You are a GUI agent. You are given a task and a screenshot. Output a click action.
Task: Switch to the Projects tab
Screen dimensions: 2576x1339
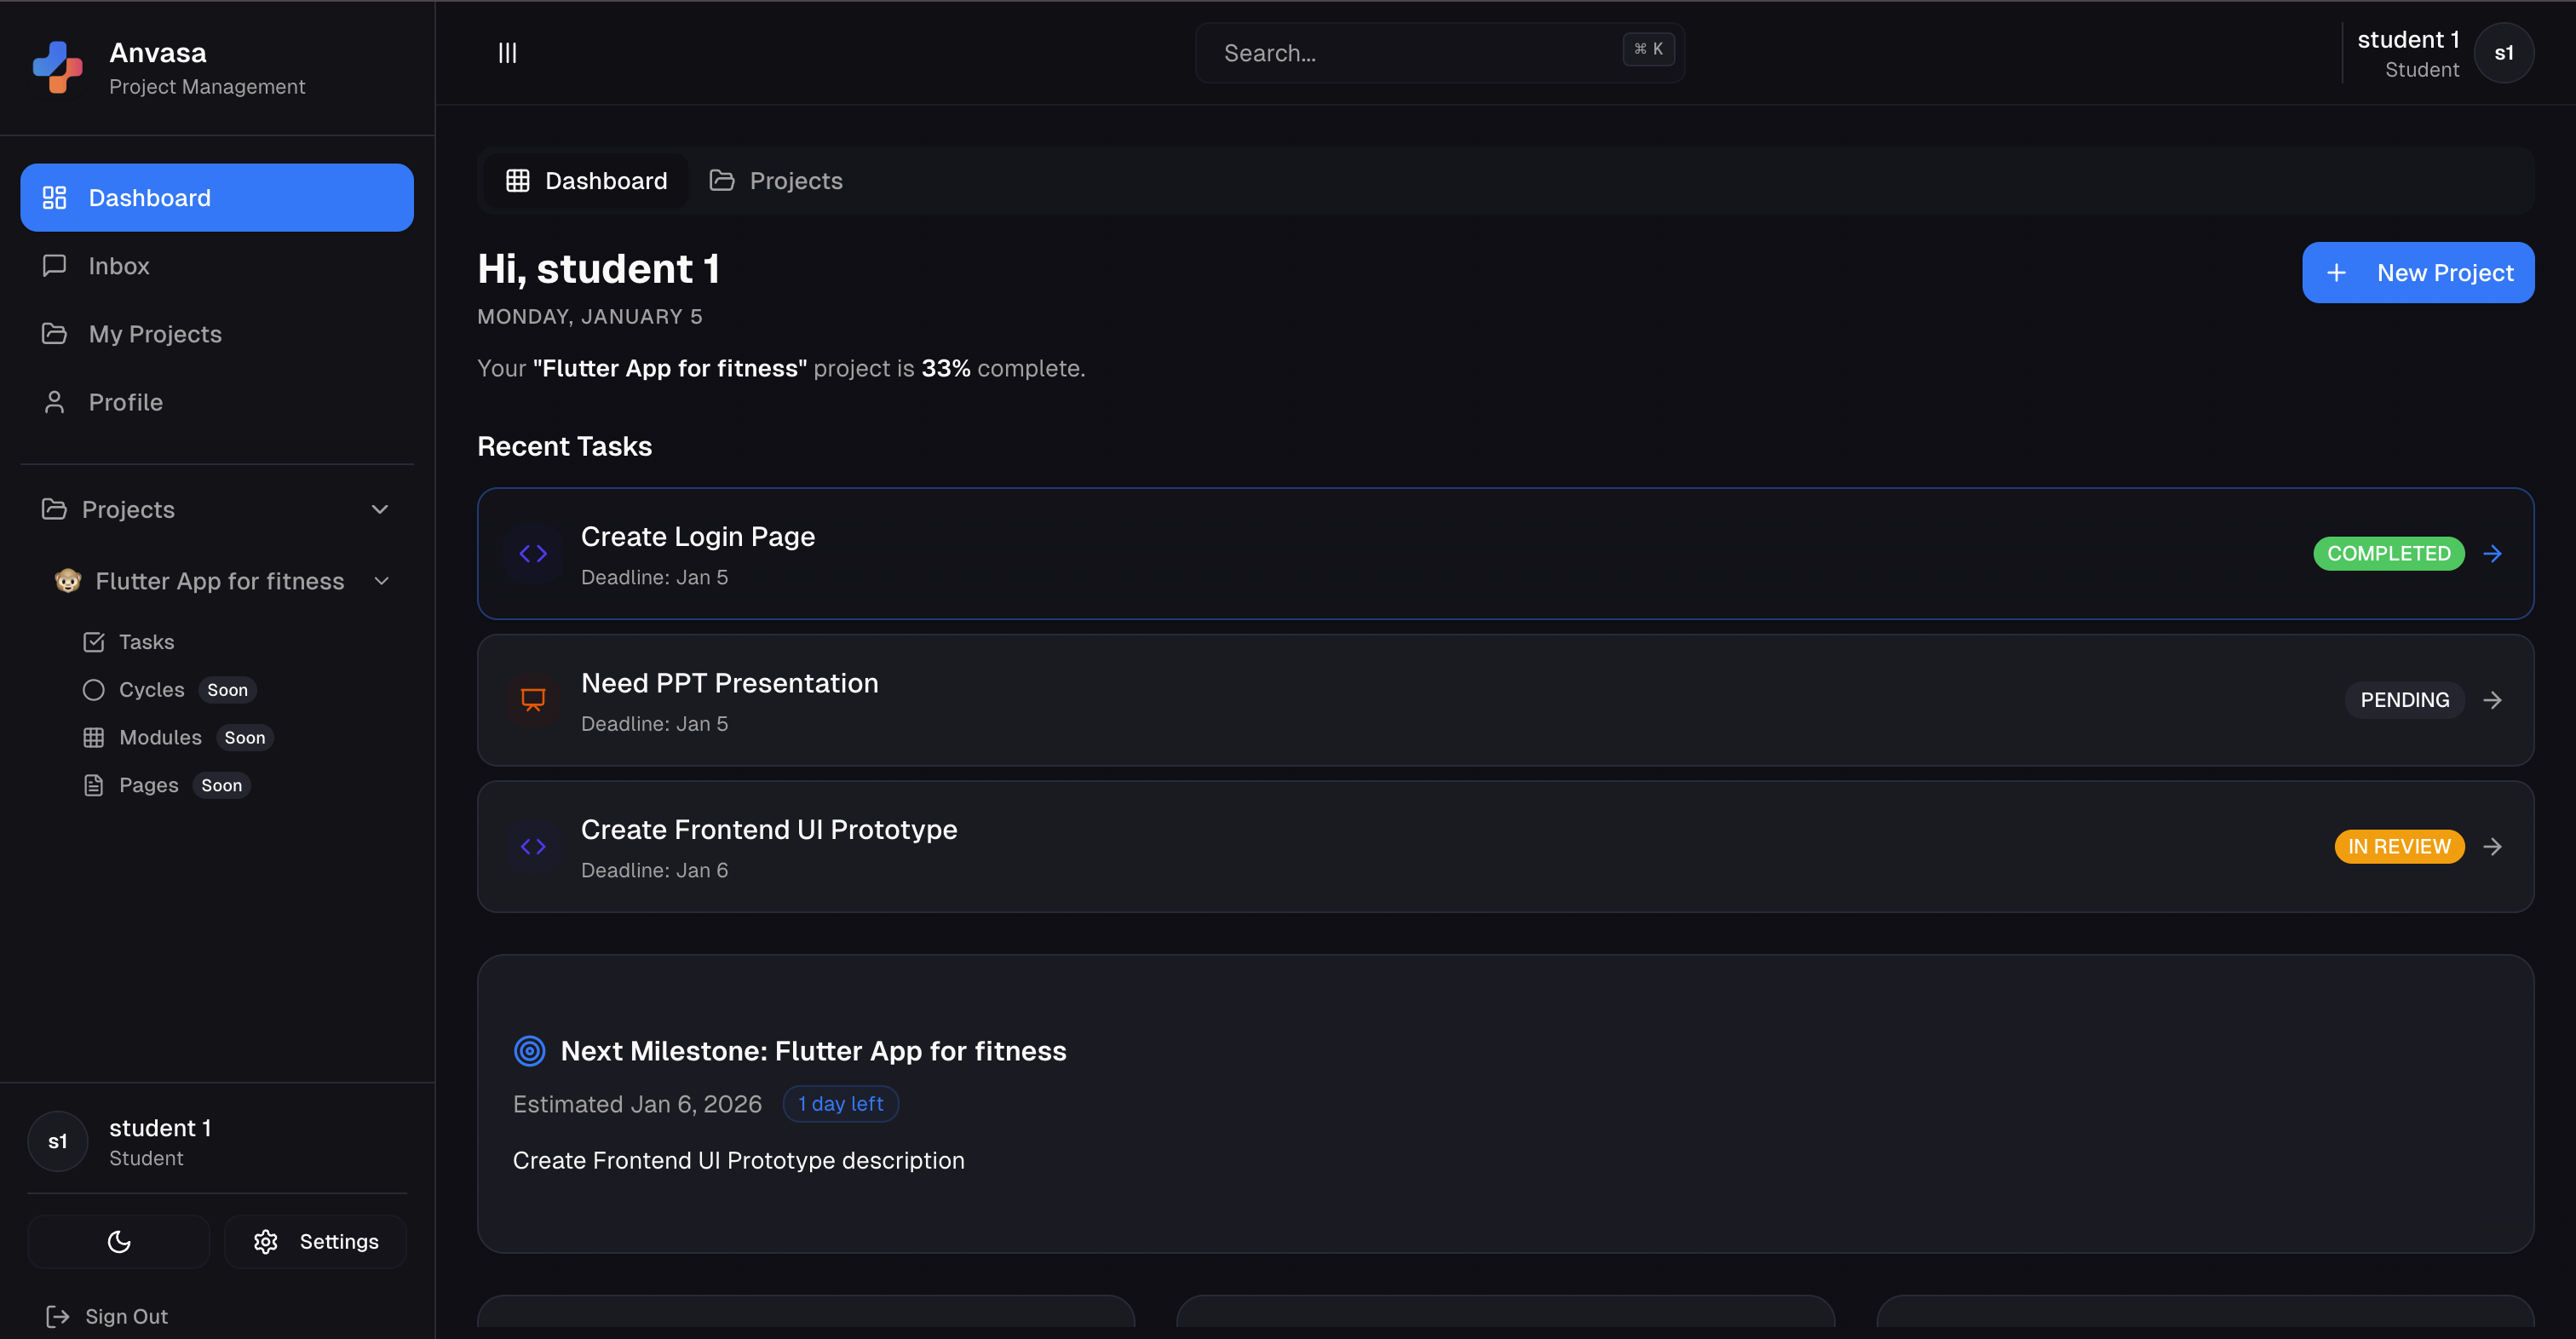[x=776, y=181]
